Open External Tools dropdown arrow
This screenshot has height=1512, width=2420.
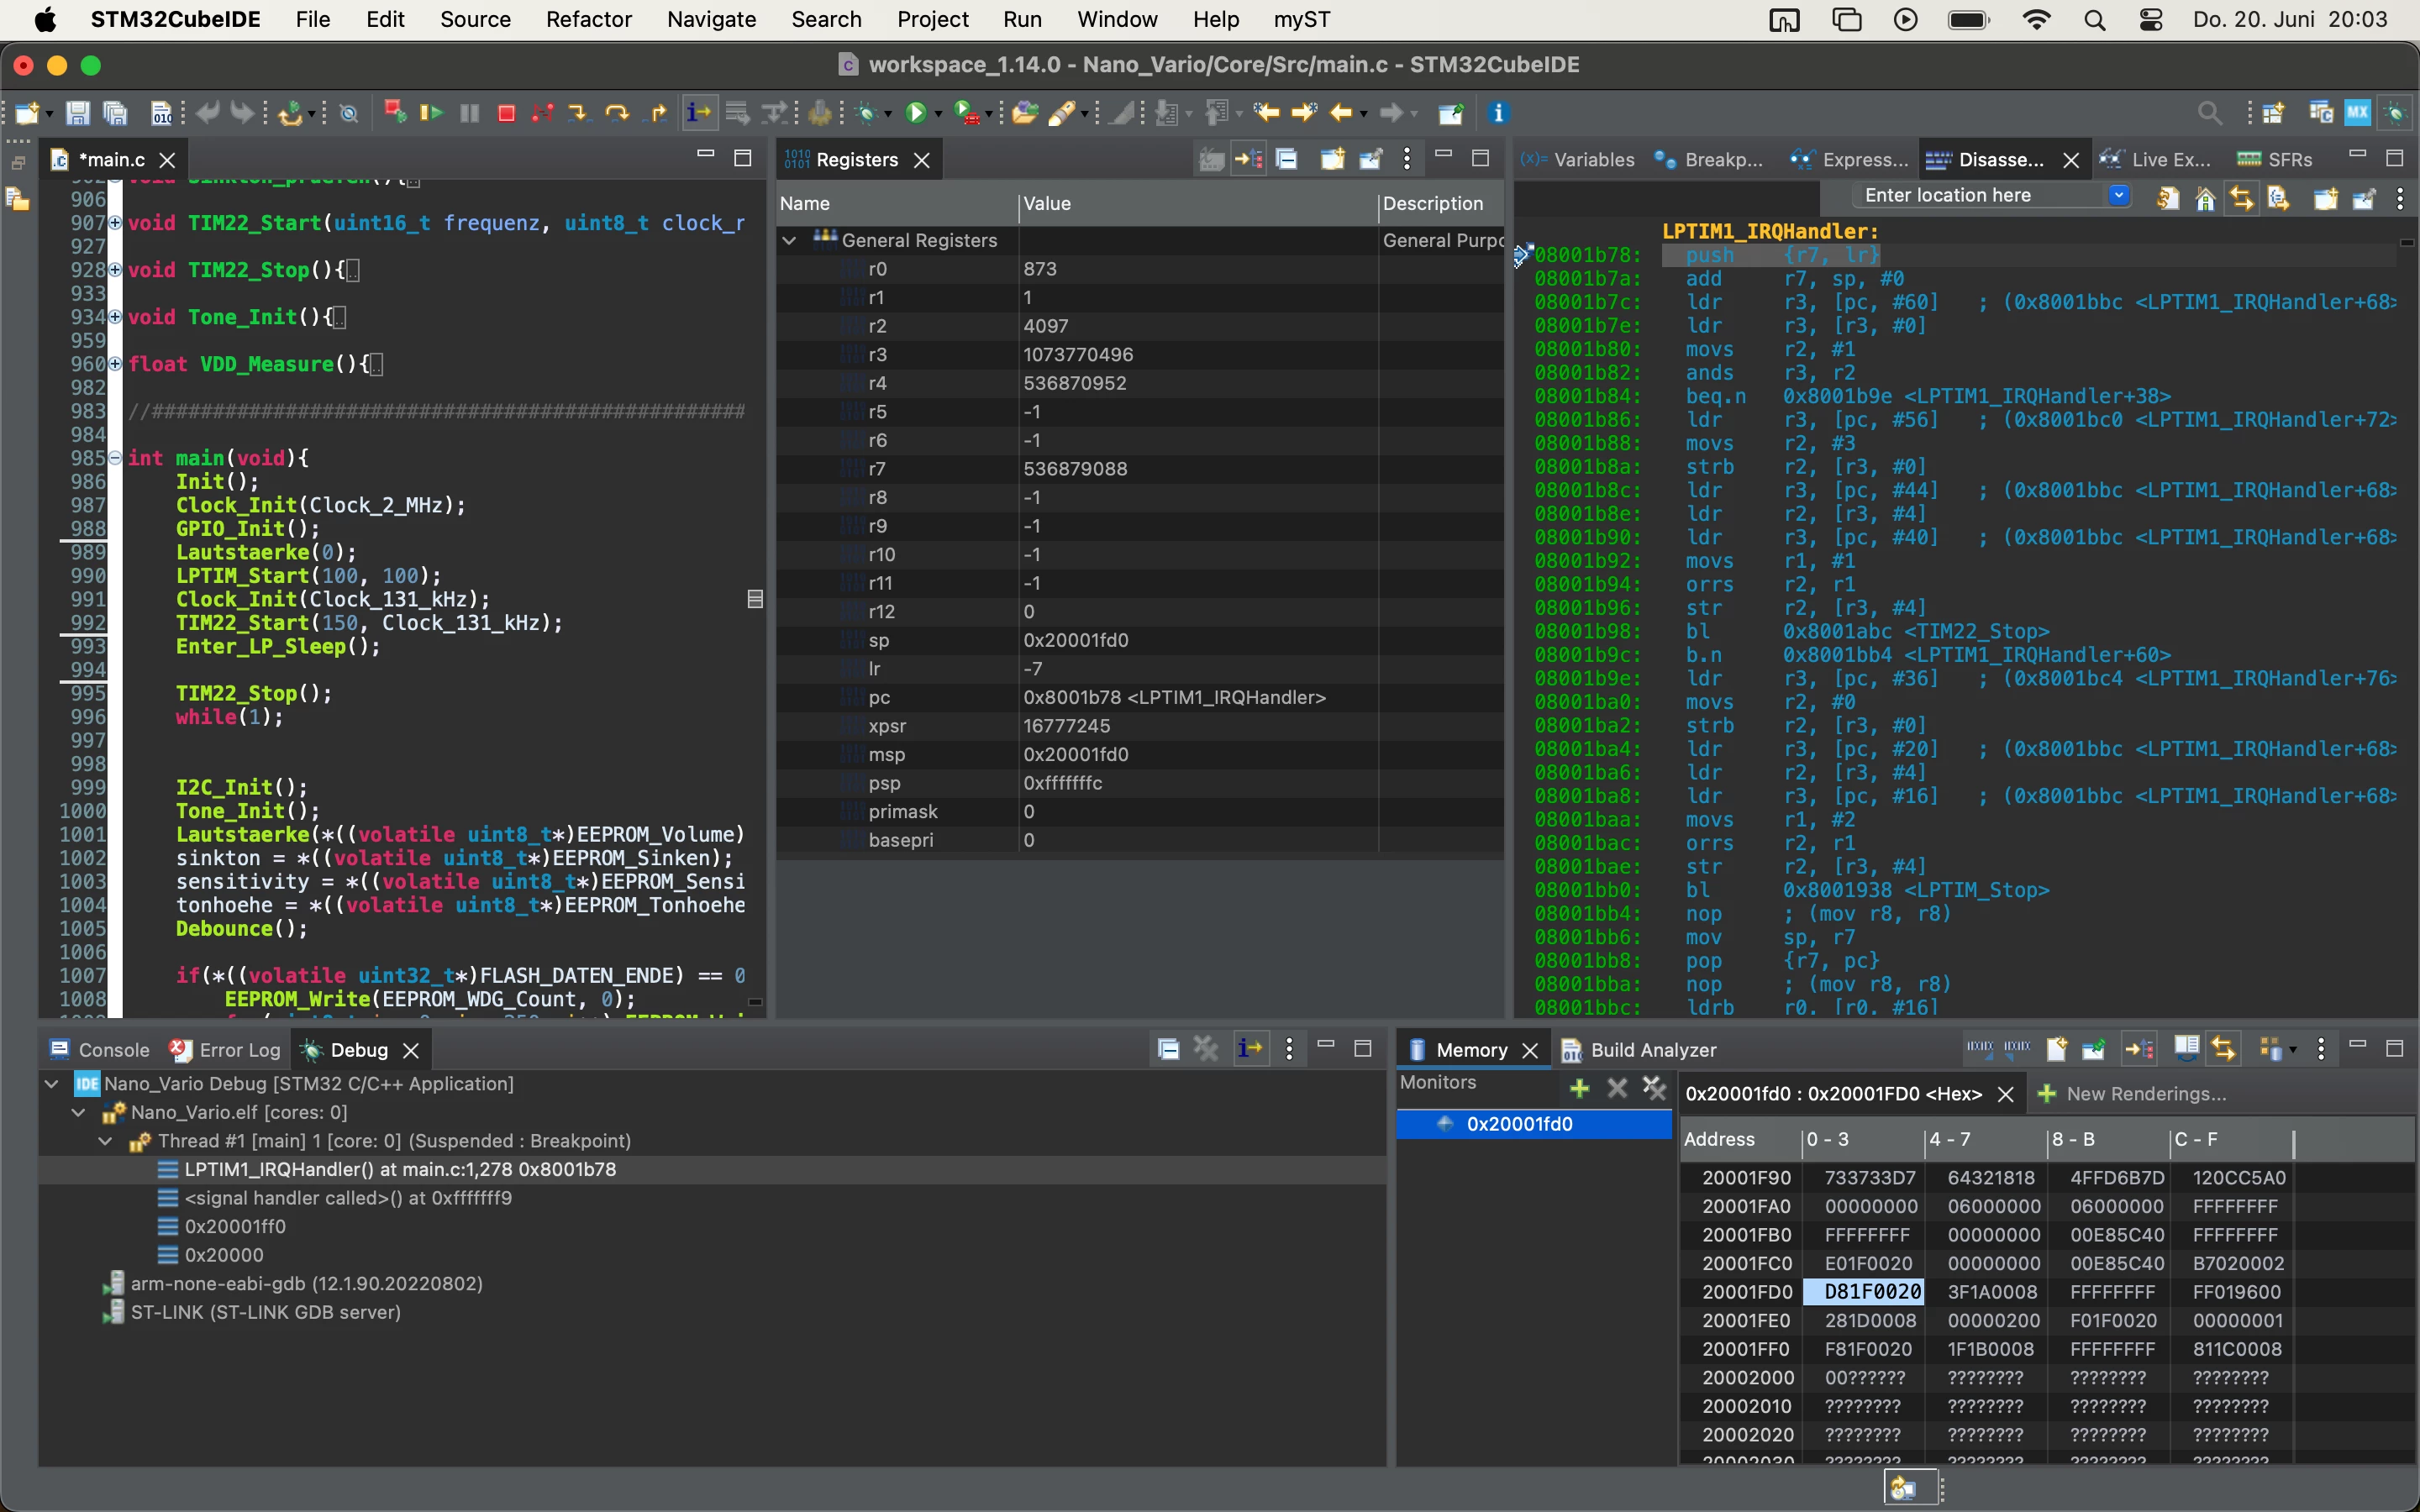(x=988, y=115)
